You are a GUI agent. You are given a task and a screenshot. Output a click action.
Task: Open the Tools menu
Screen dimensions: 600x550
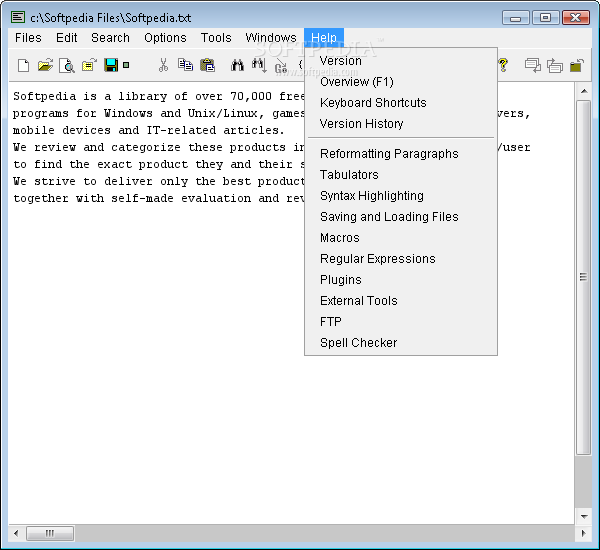click(x=216, y=38)
